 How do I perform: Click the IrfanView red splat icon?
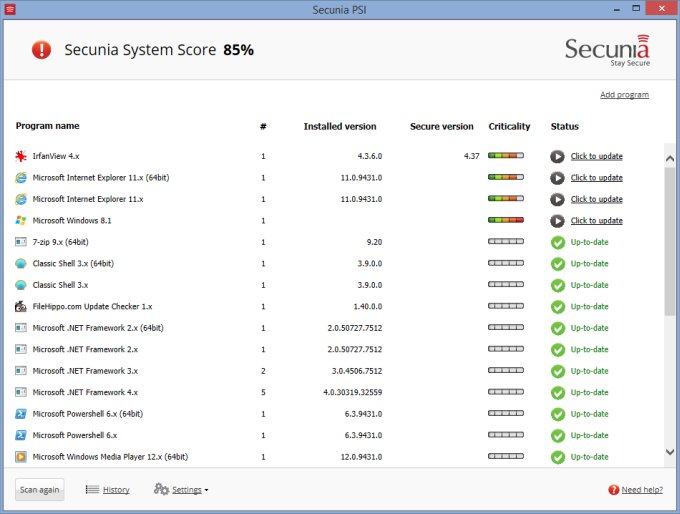21,156
